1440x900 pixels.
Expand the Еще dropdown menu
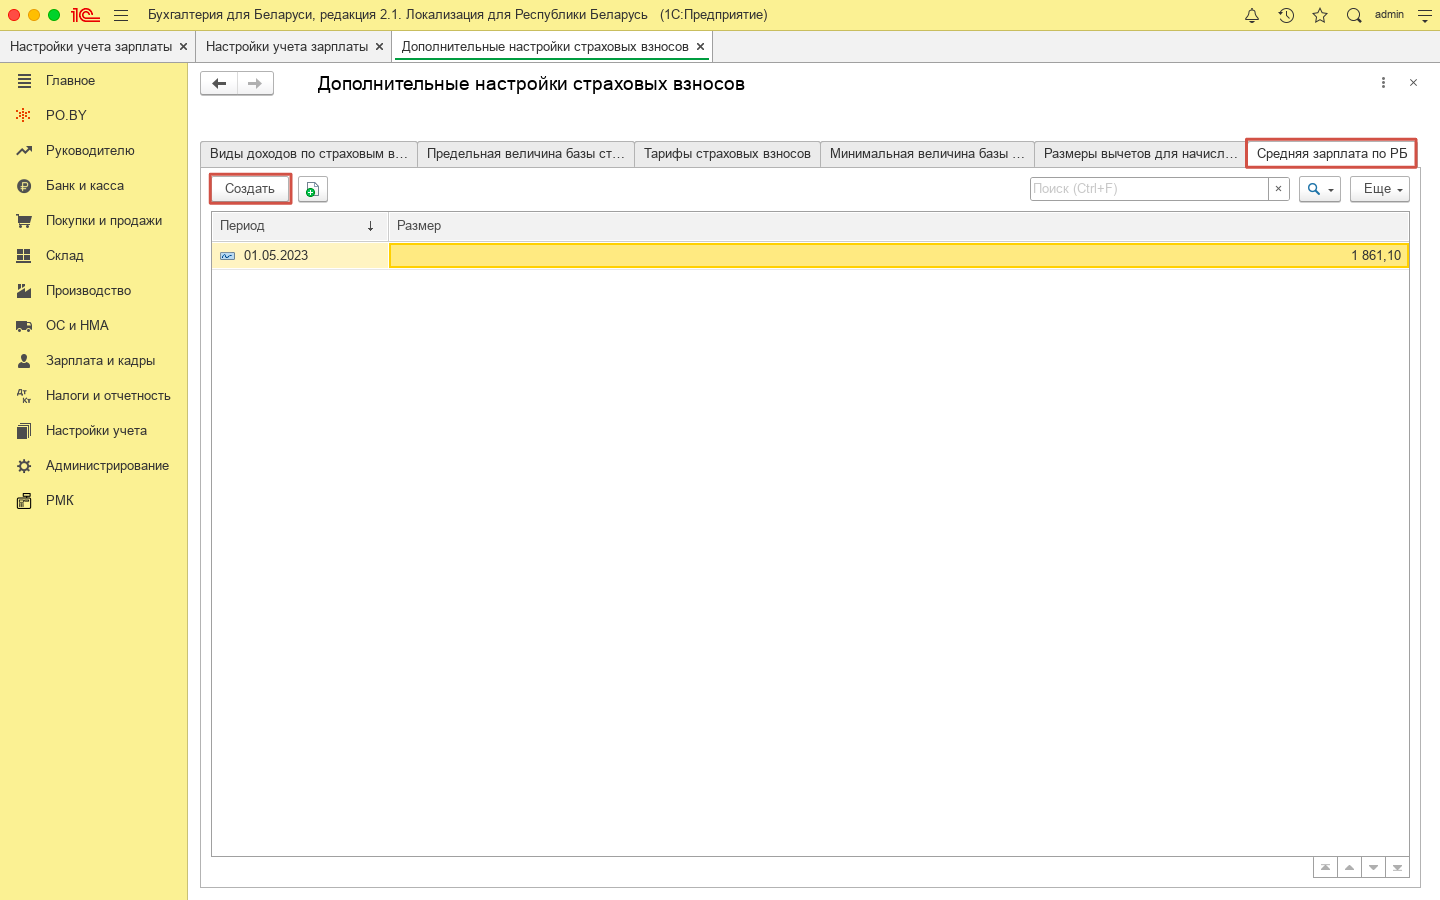click(1379, 189)
